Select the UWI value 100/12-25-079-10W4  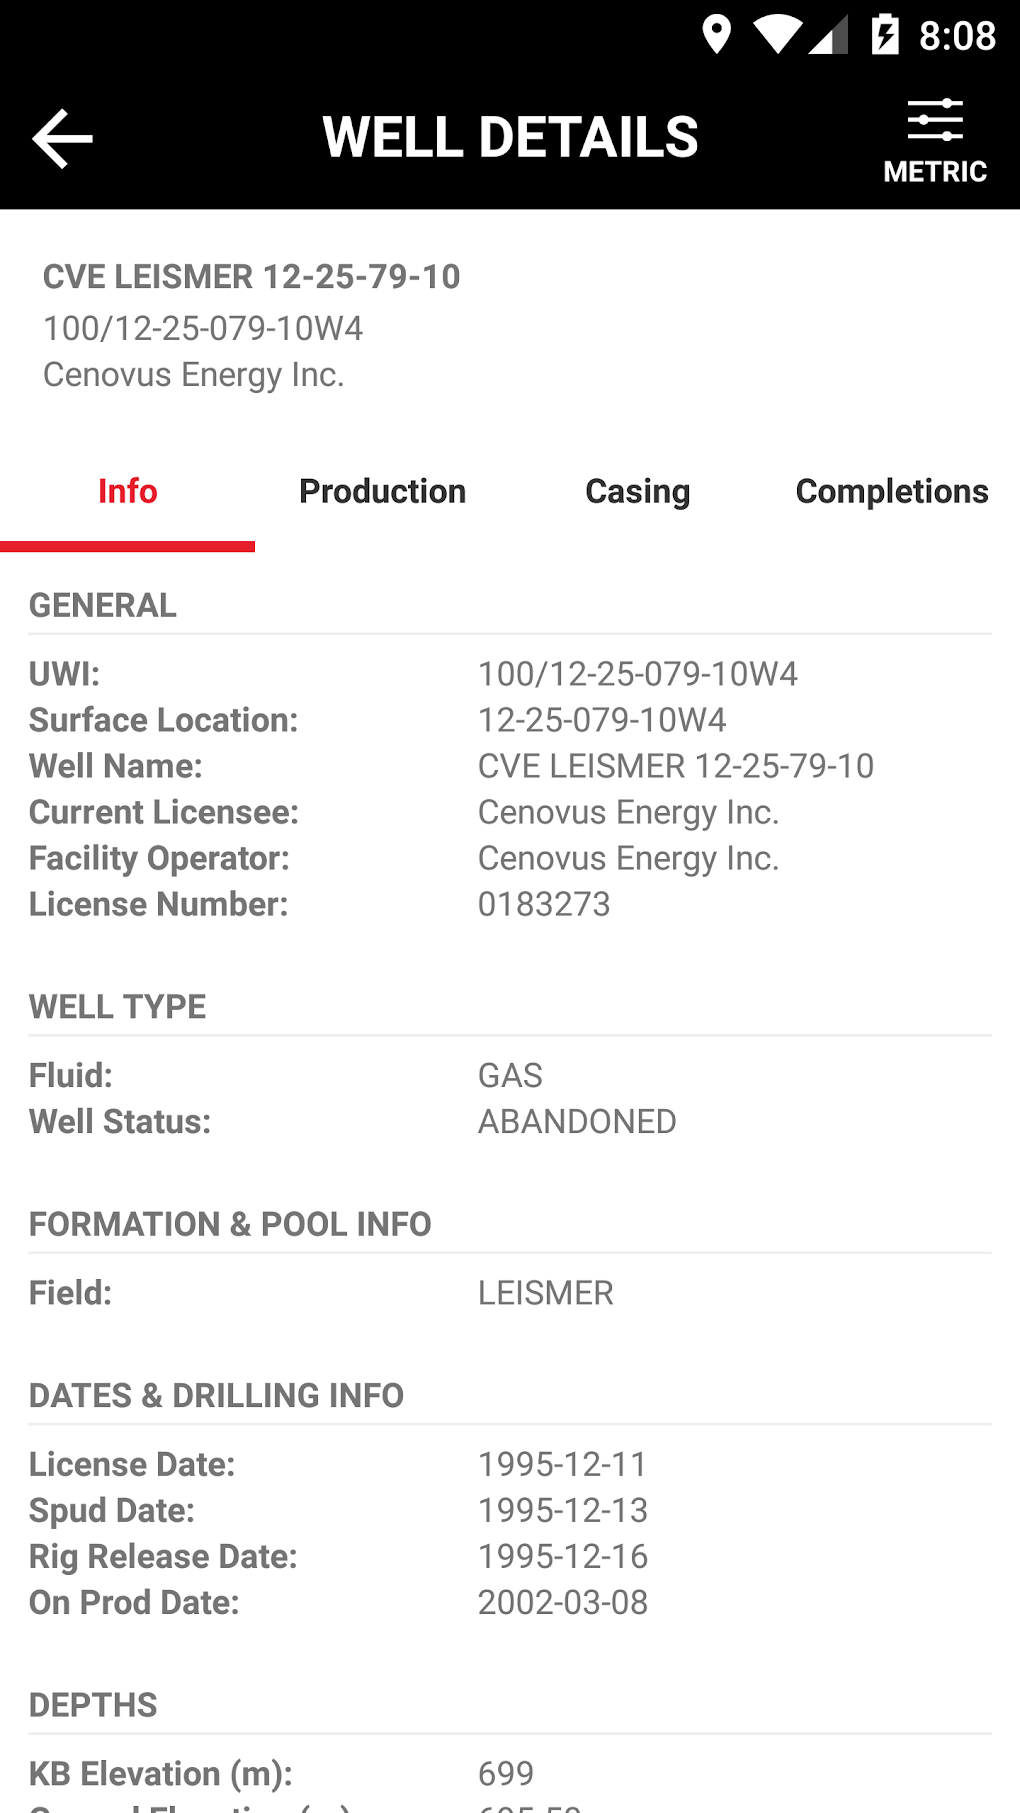click(x=637, y=674)
